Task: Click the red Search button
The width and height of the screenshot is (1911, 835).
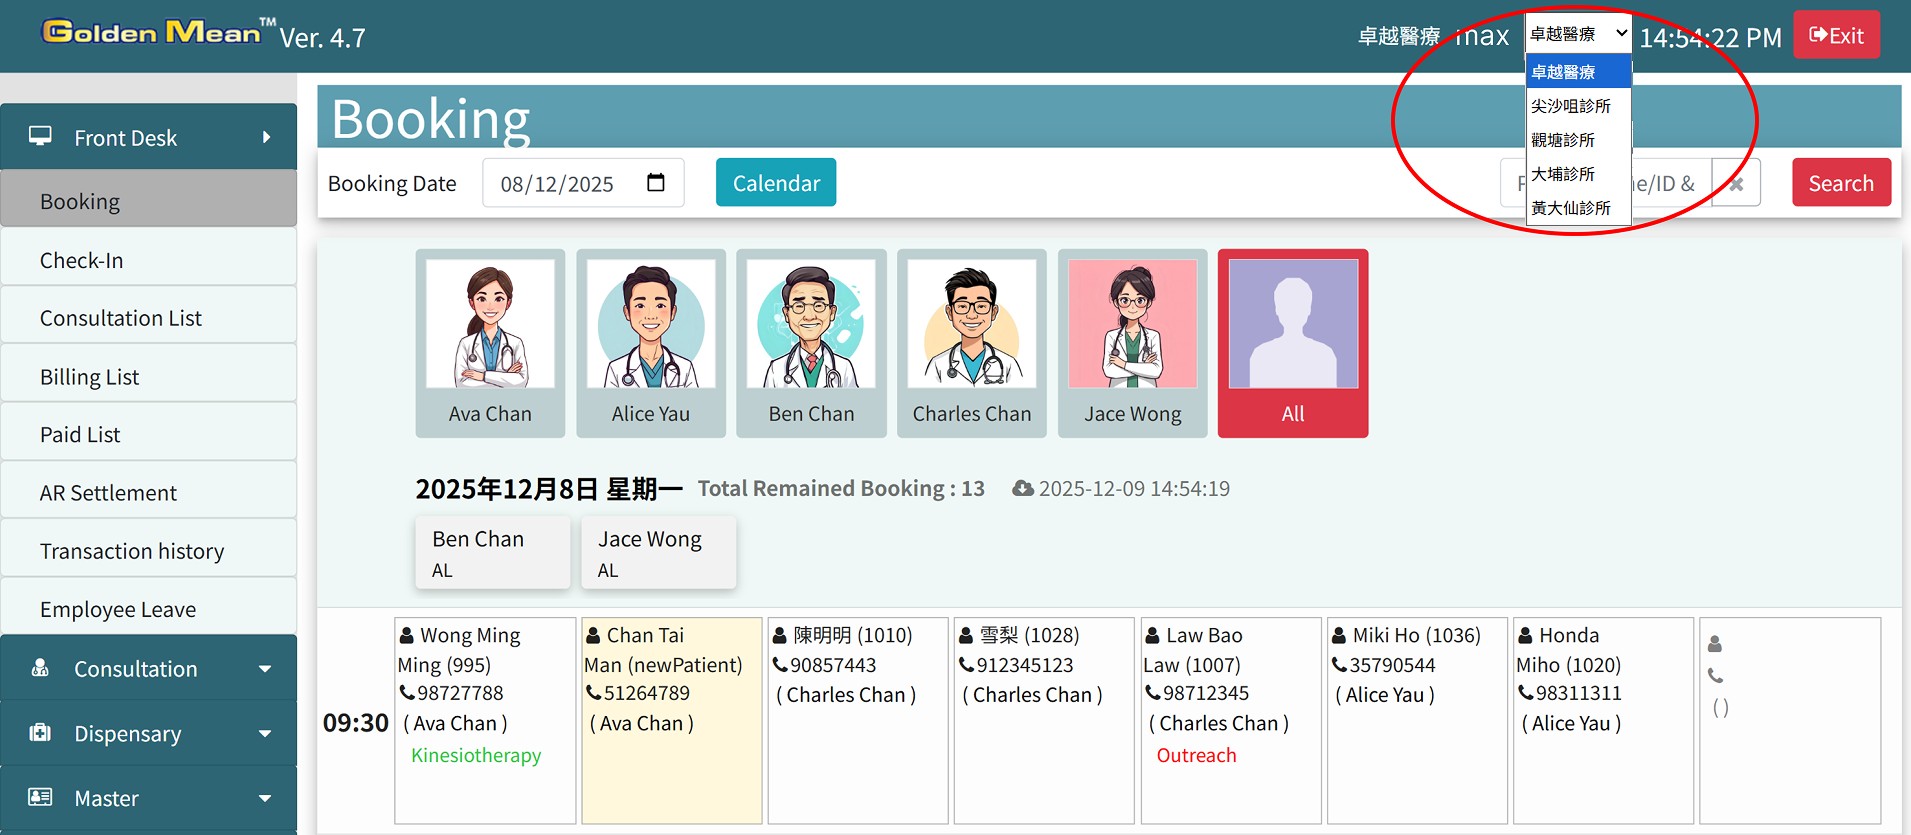Action: click(1840, 183)
